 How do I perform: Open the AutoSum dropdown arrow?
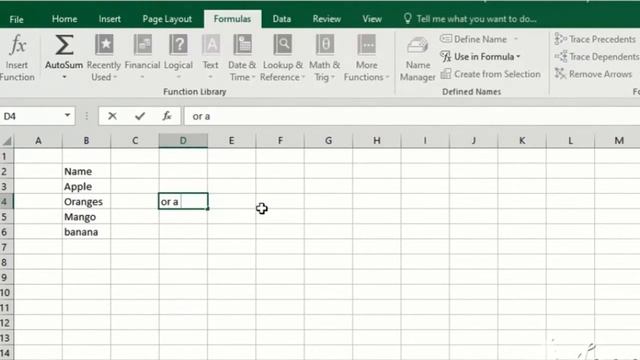tap(64, 77)
